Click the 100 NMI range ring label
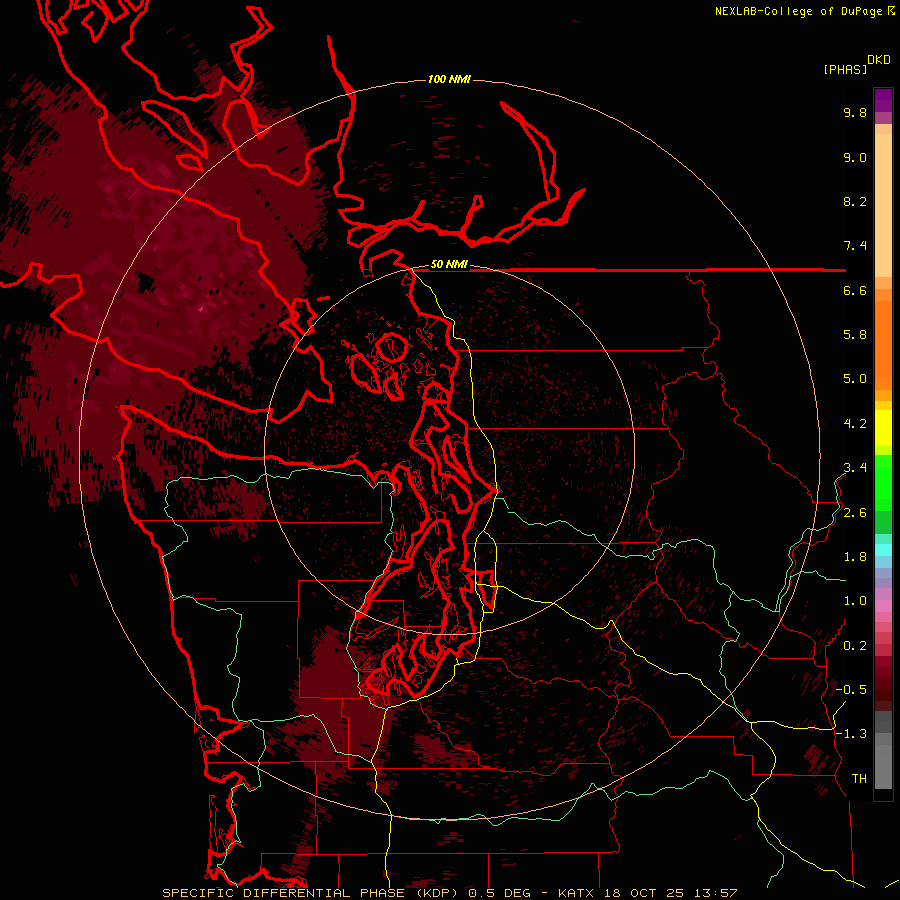Viewport: 900px width, 900px height. pyautogui.click(x=449, y=79)
